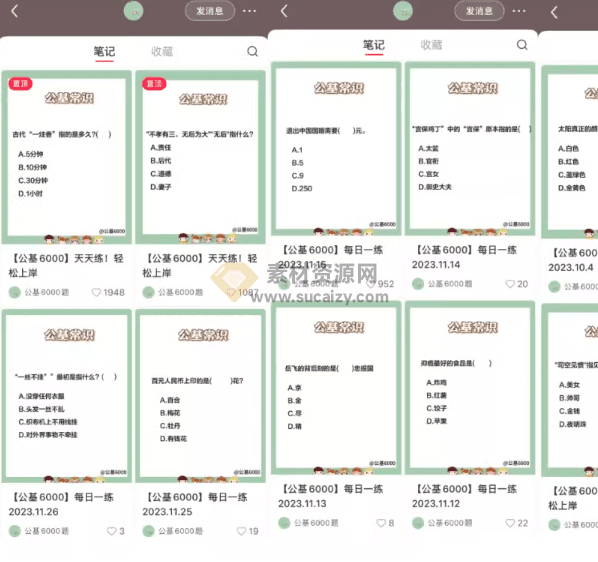Tap the back arrow on the left phone

[x=15, y=11]
